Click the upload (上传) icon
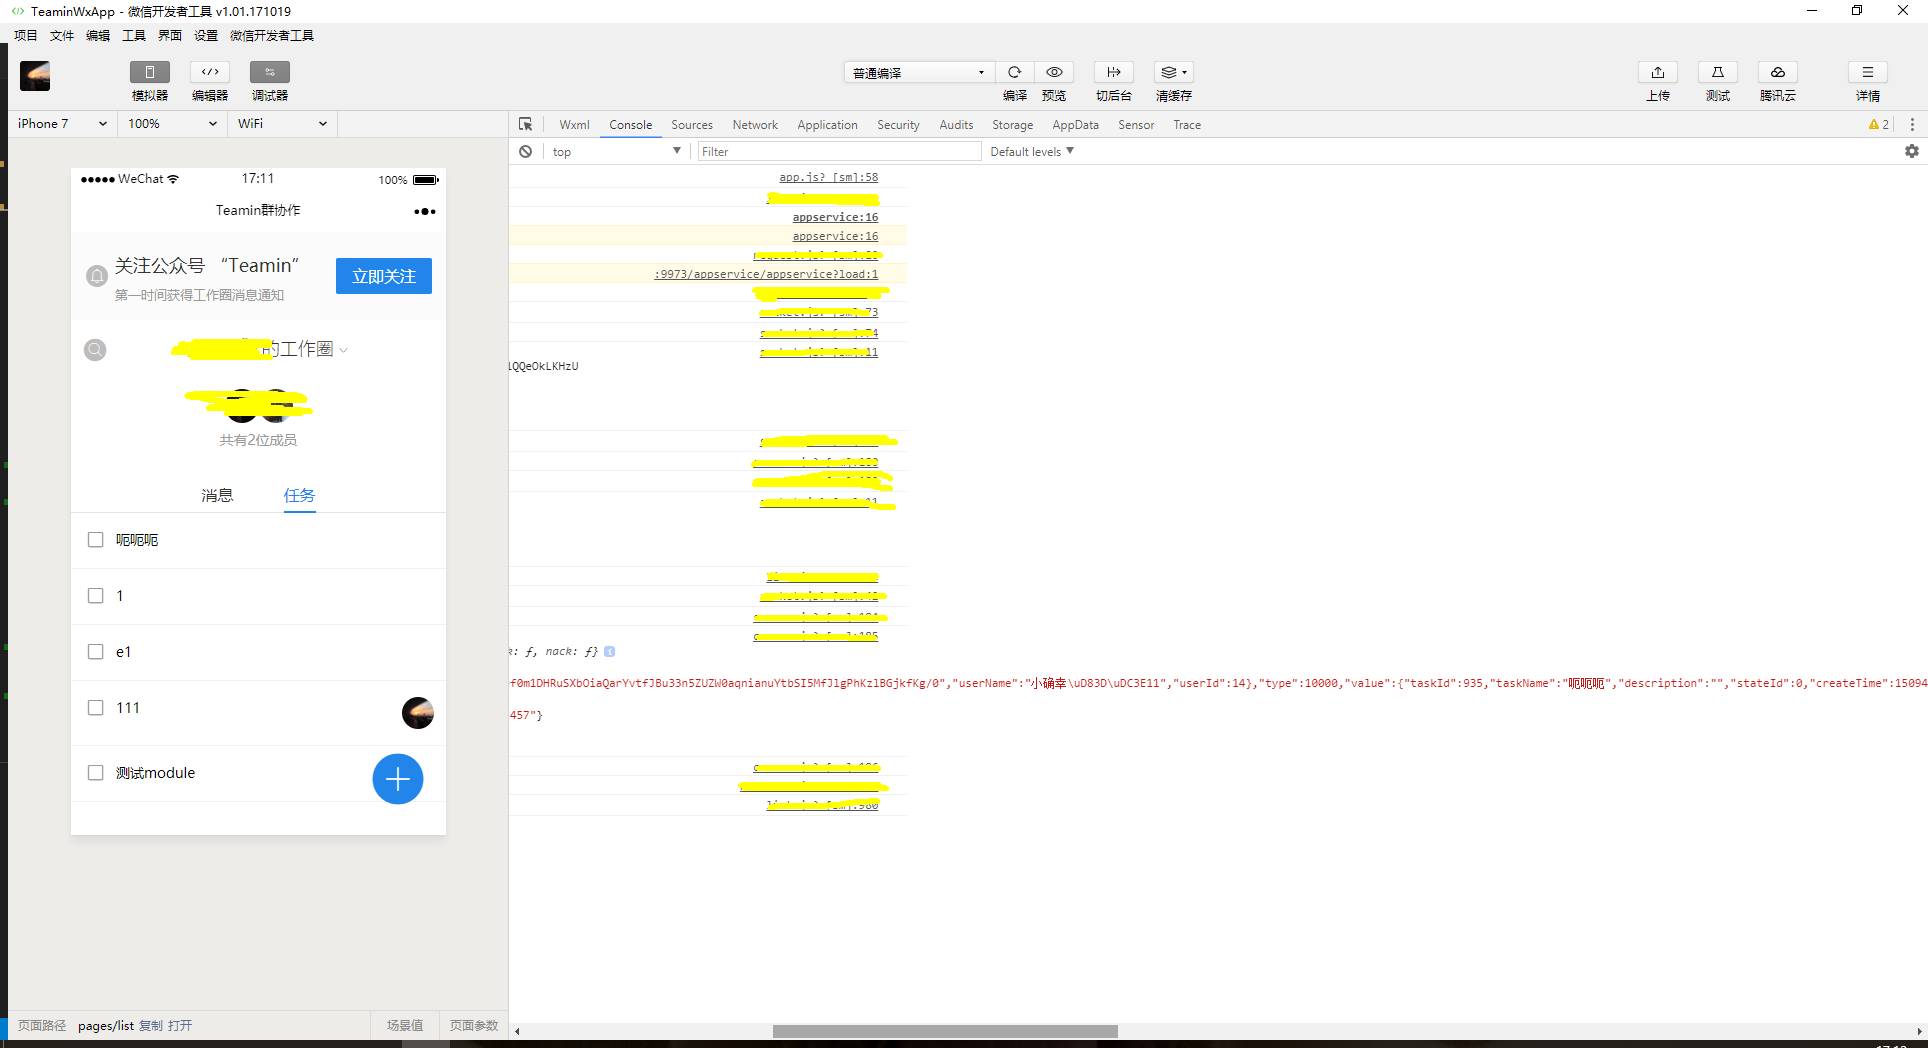Image resolution: width=1928 pixels, height=1048 pixels. (x=1657, y=72)
